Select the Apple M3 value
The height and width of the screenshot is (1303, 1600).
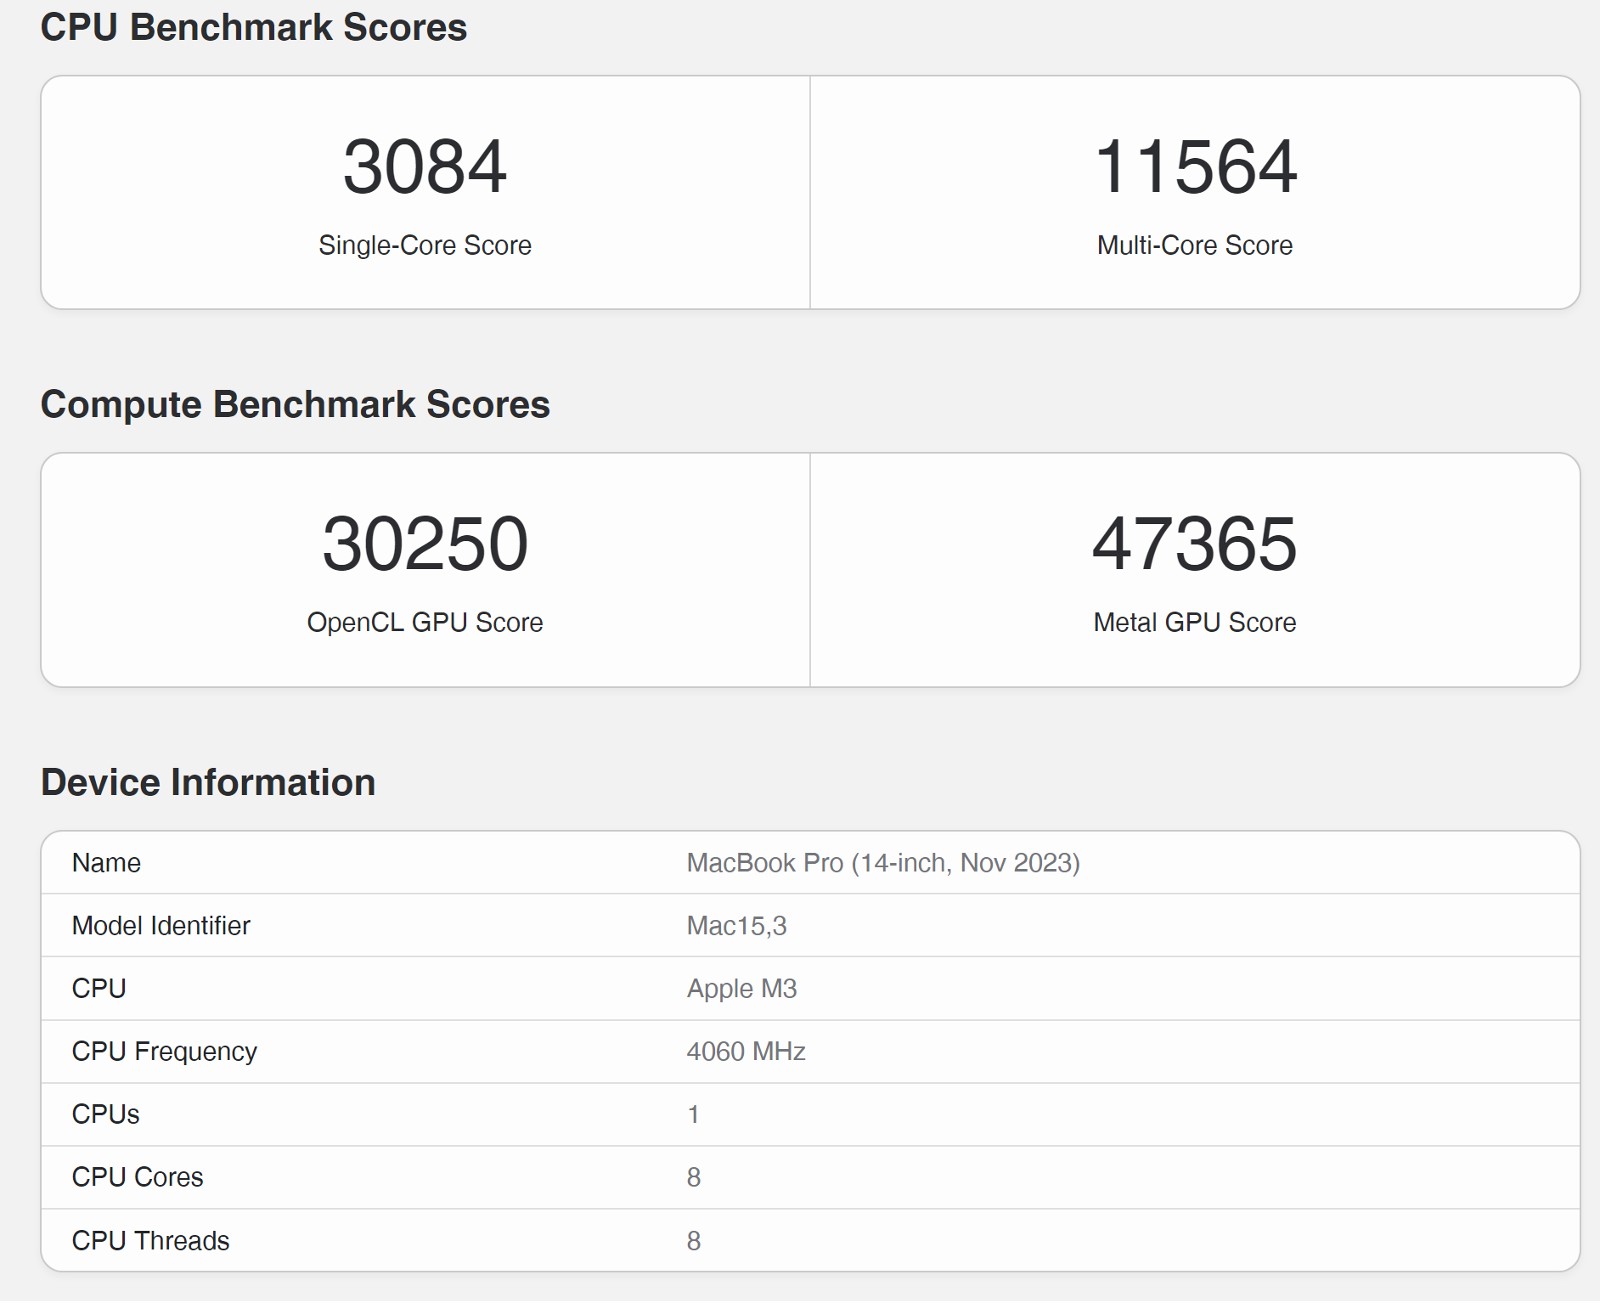tap(742, 989)
